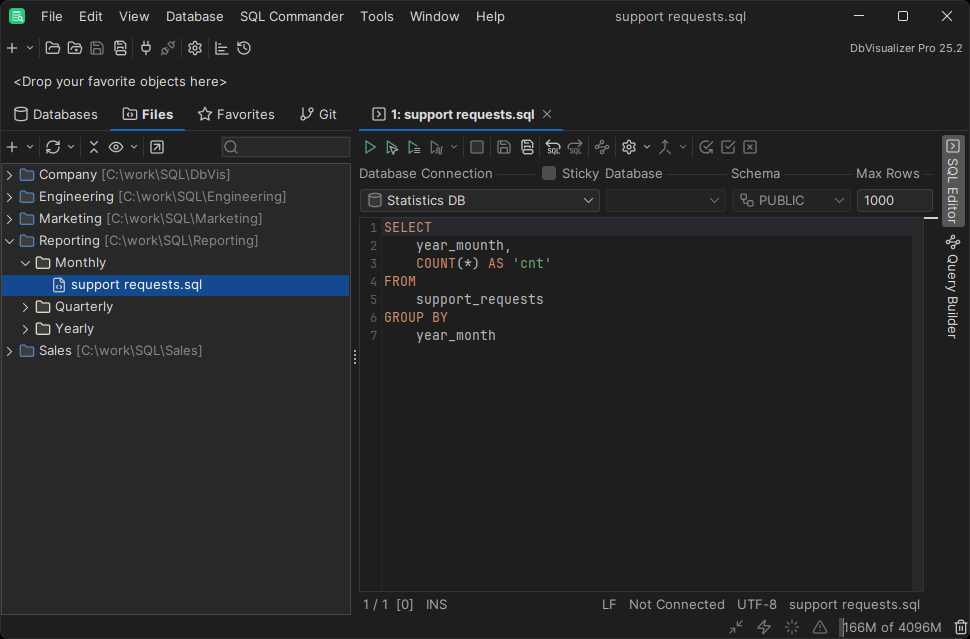This screenshot has height=639, width=970.
Task: Click the Rollback X-box icon
Action: pos(750,147)
